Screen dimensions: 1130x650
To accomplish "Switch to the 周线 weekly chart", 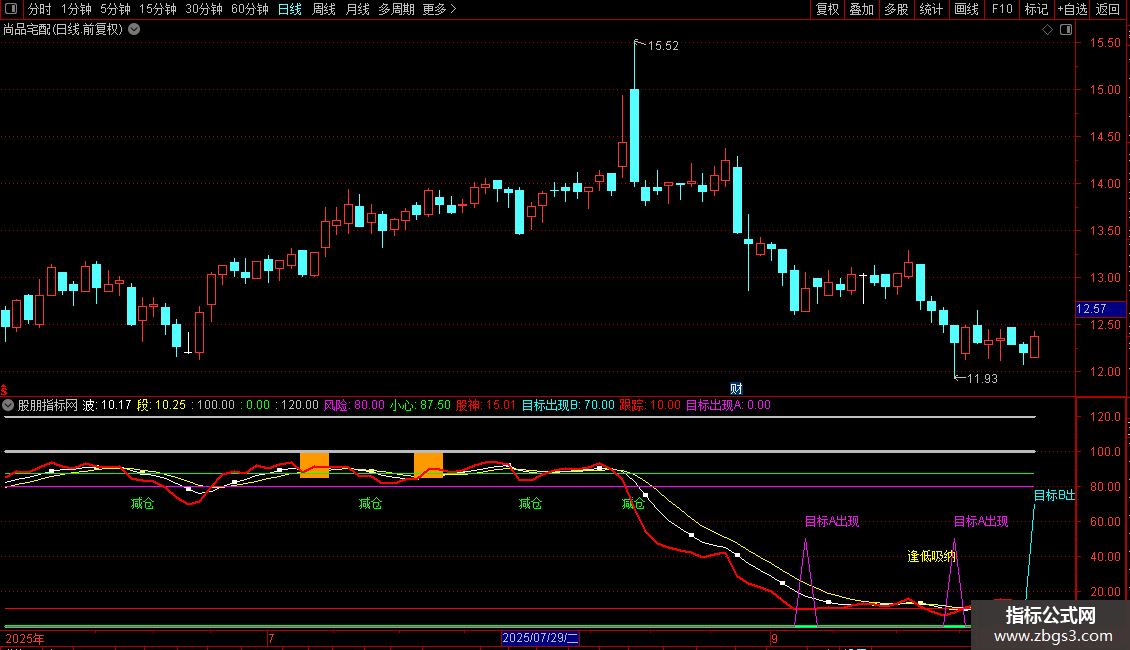I will point(324,9).
